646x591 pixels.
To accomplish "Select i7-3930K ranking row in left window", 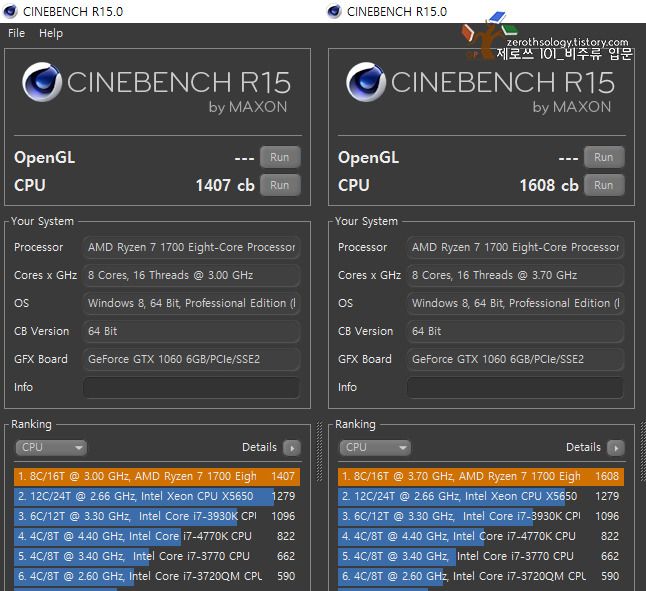I will coord(157,516).
